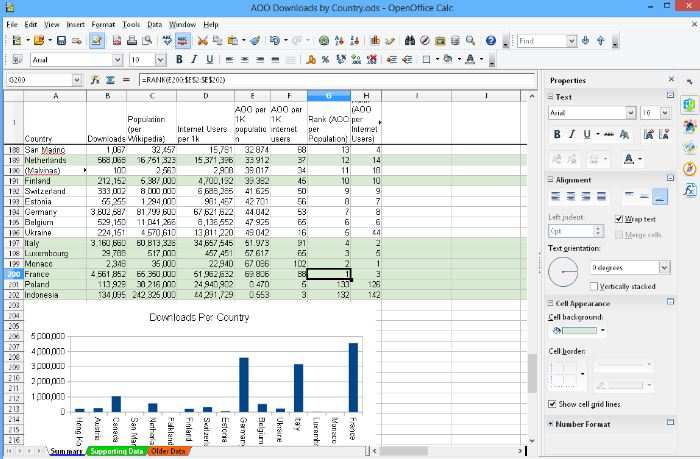The image size is (700, 459).
Task: Open OpenOffice Help question mark icon
Action: pos(491,41)
